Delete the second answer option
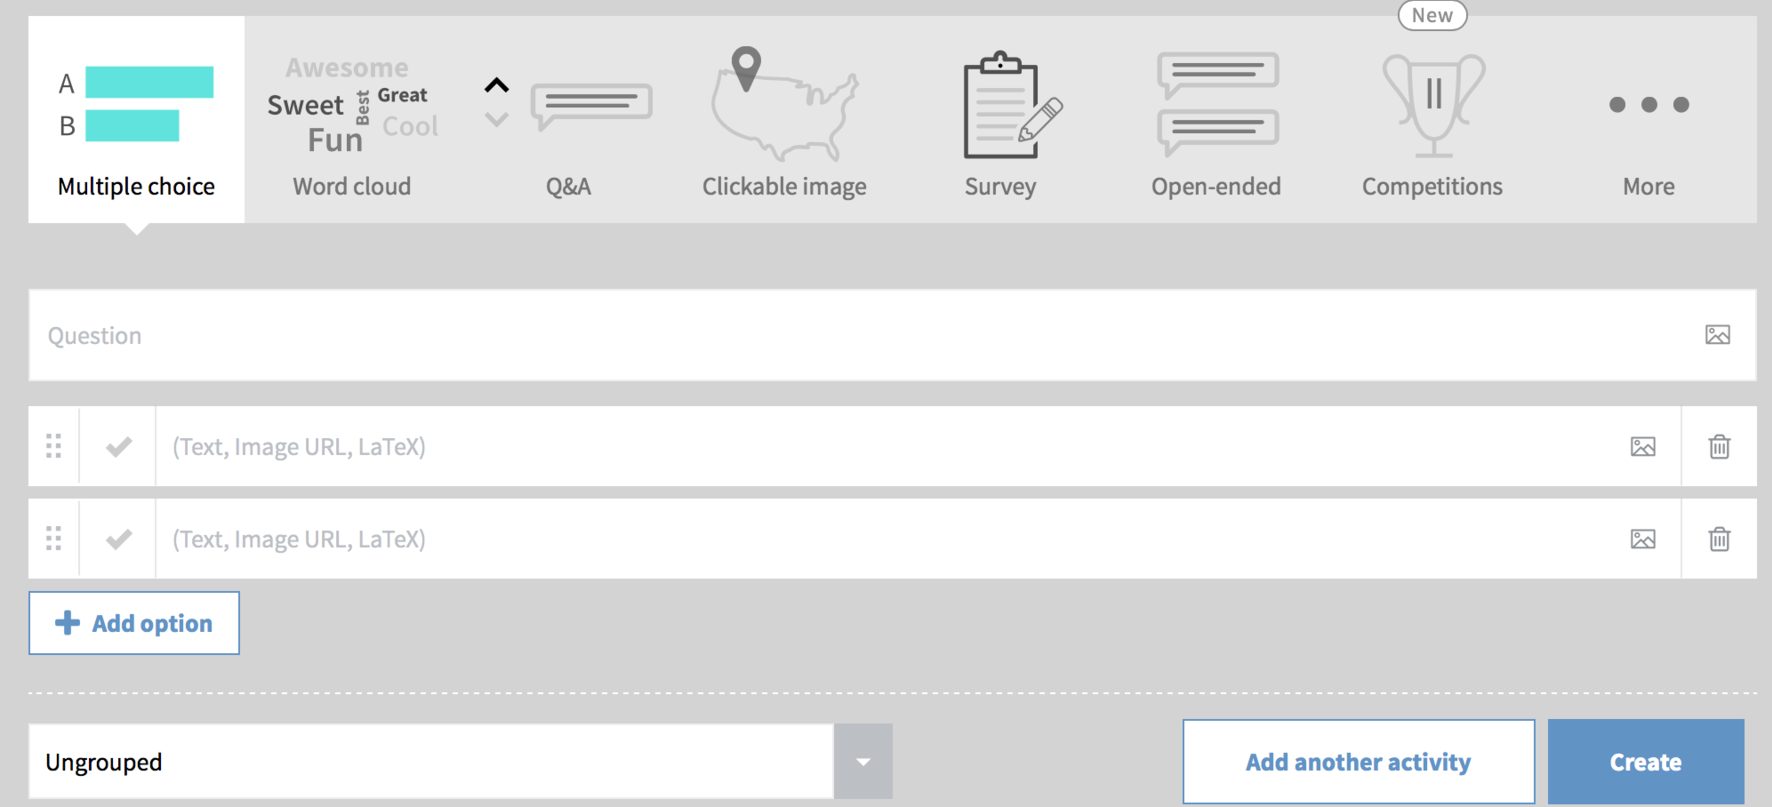The image size is (1772, 807). (1719, 539)
